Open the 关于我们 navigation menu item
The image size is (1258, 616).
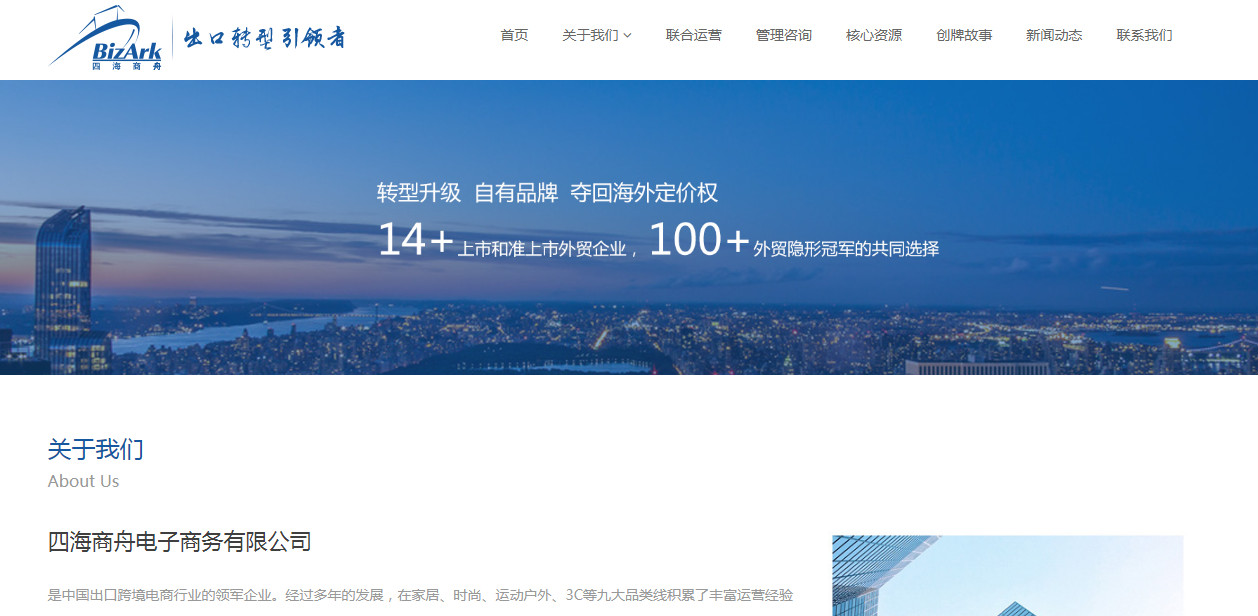click(590, 35)
